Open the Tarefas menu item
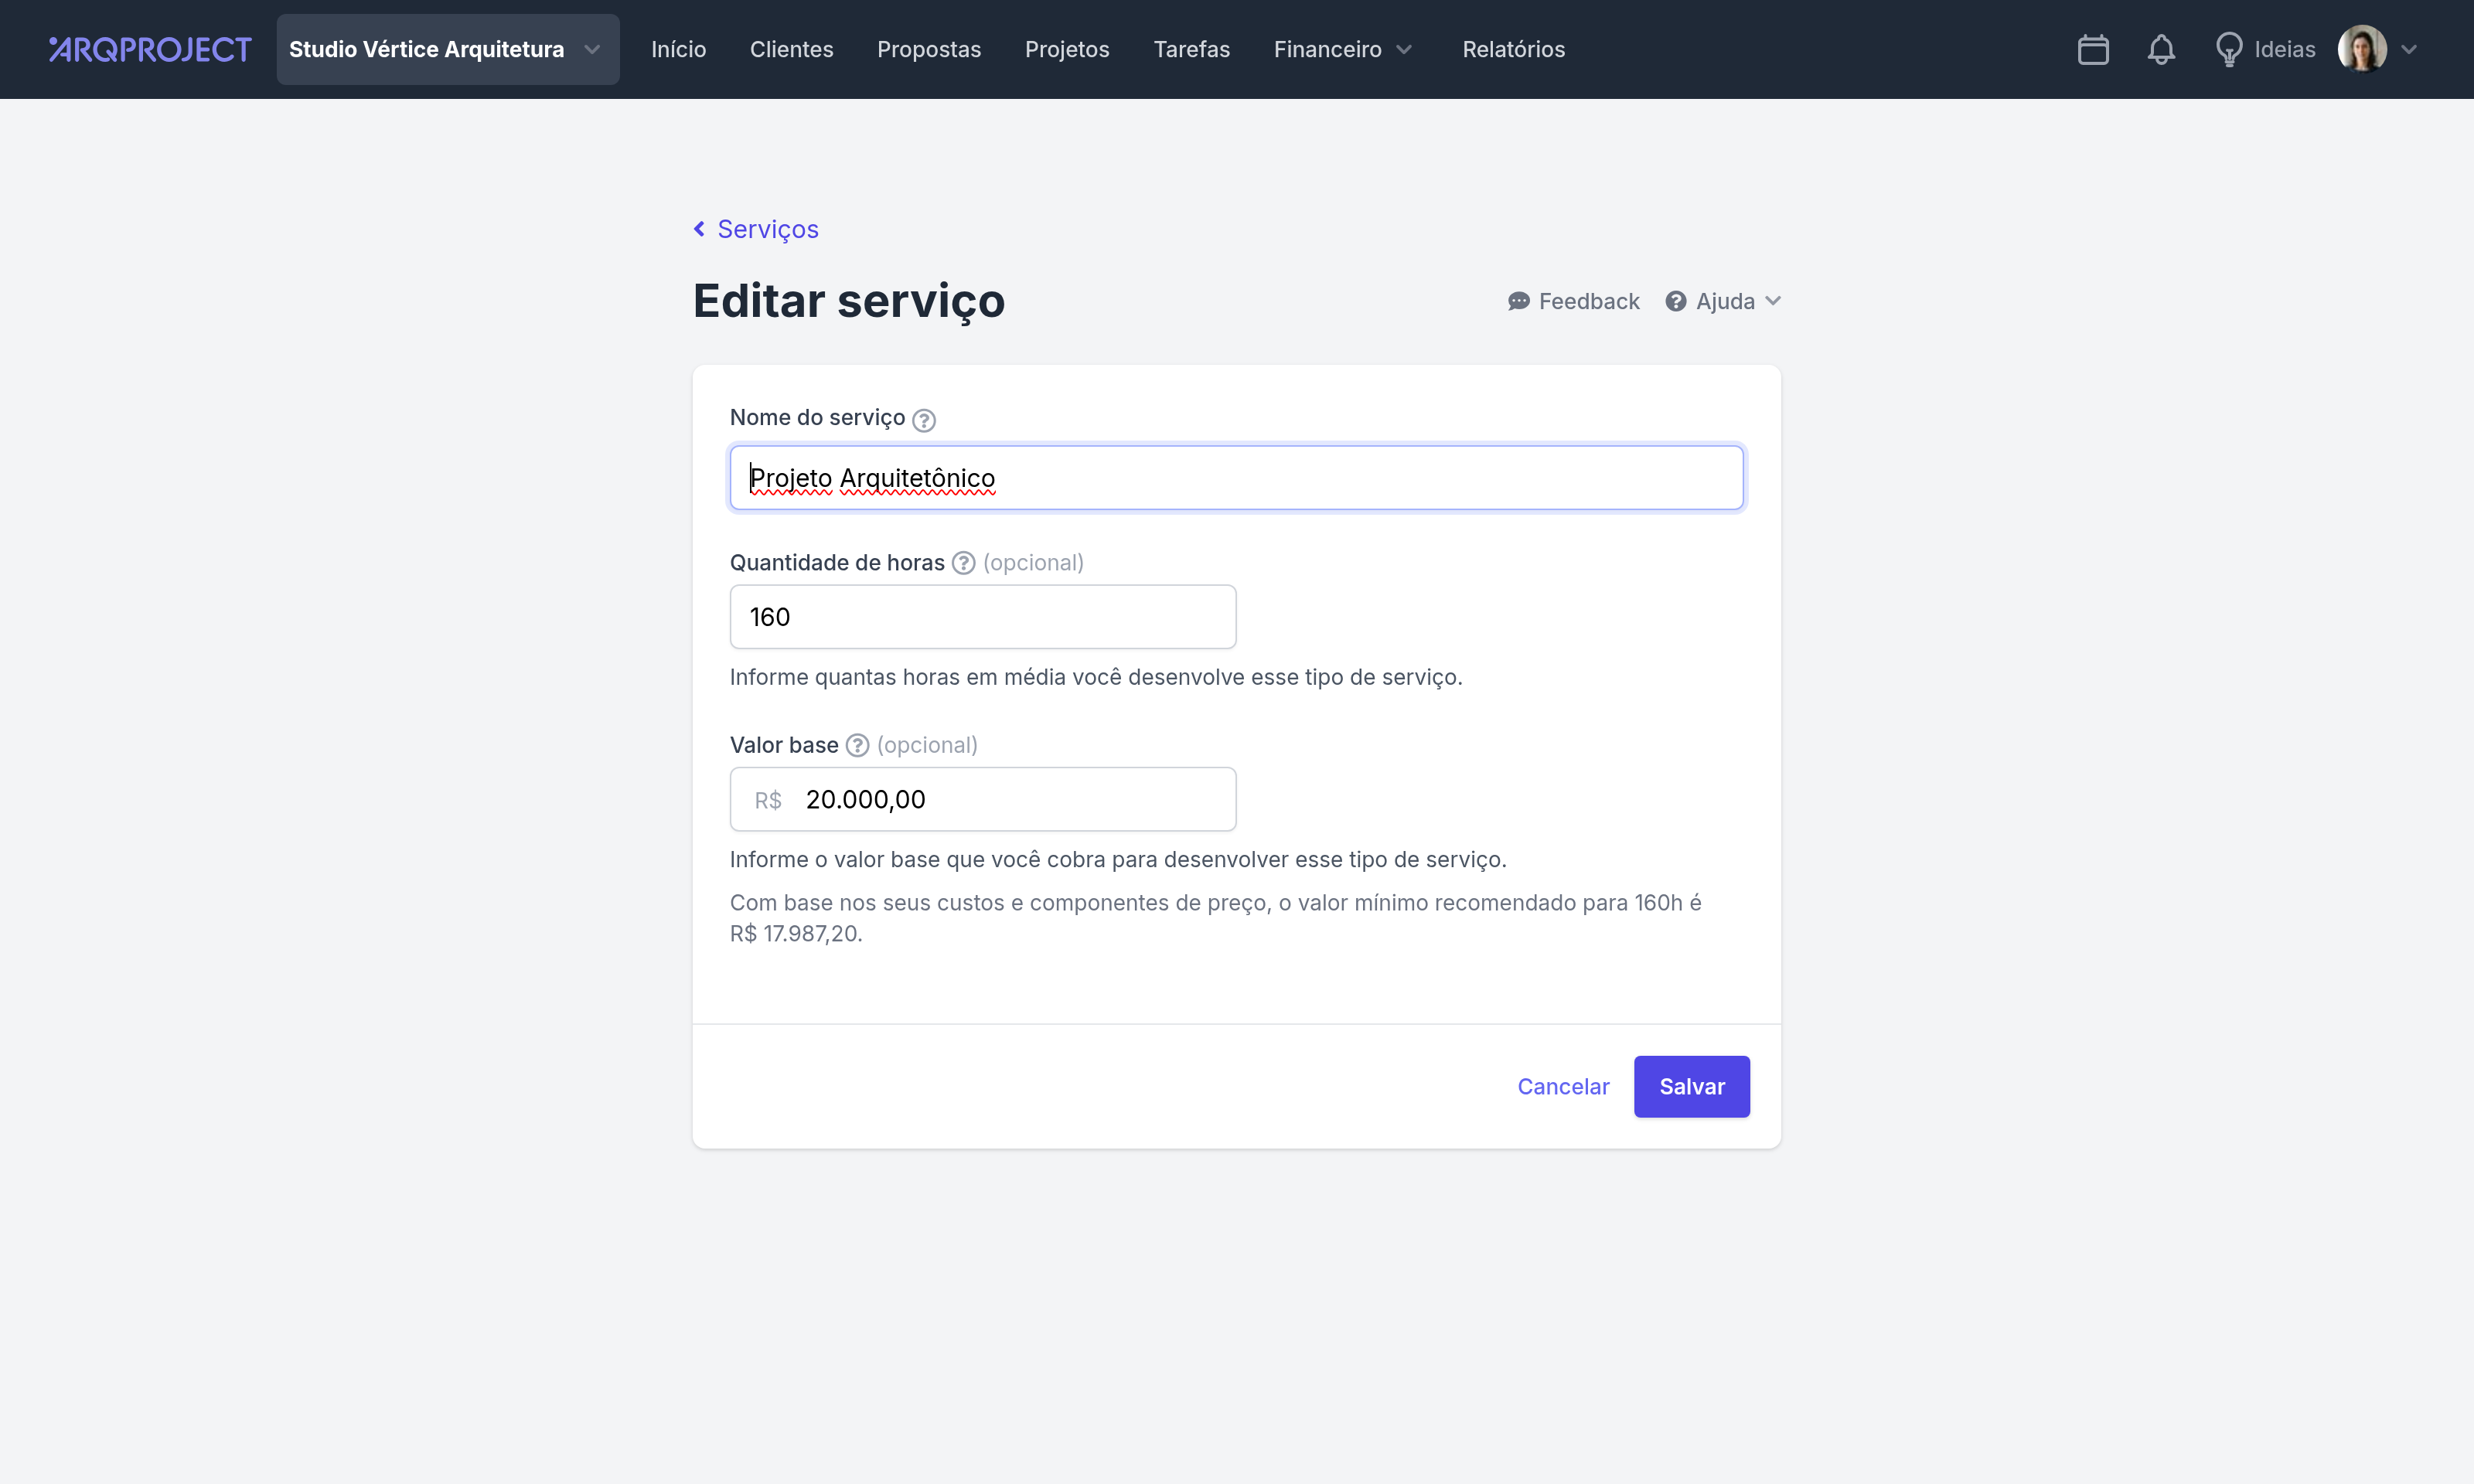This screenshot has width=2474, height=1484. 1191,49
